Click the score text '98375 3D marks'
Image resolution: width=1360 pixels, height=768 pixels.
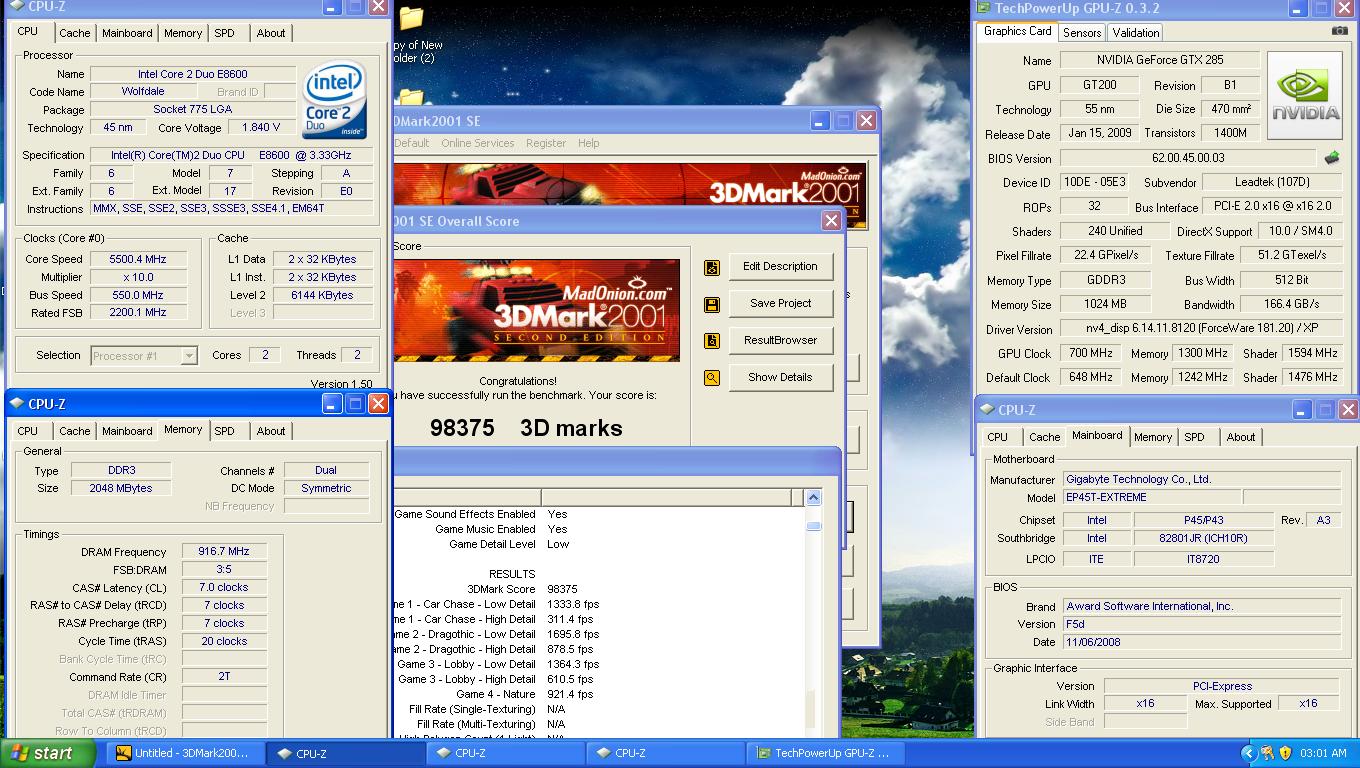pyautogui.click(x=526, y=428)
